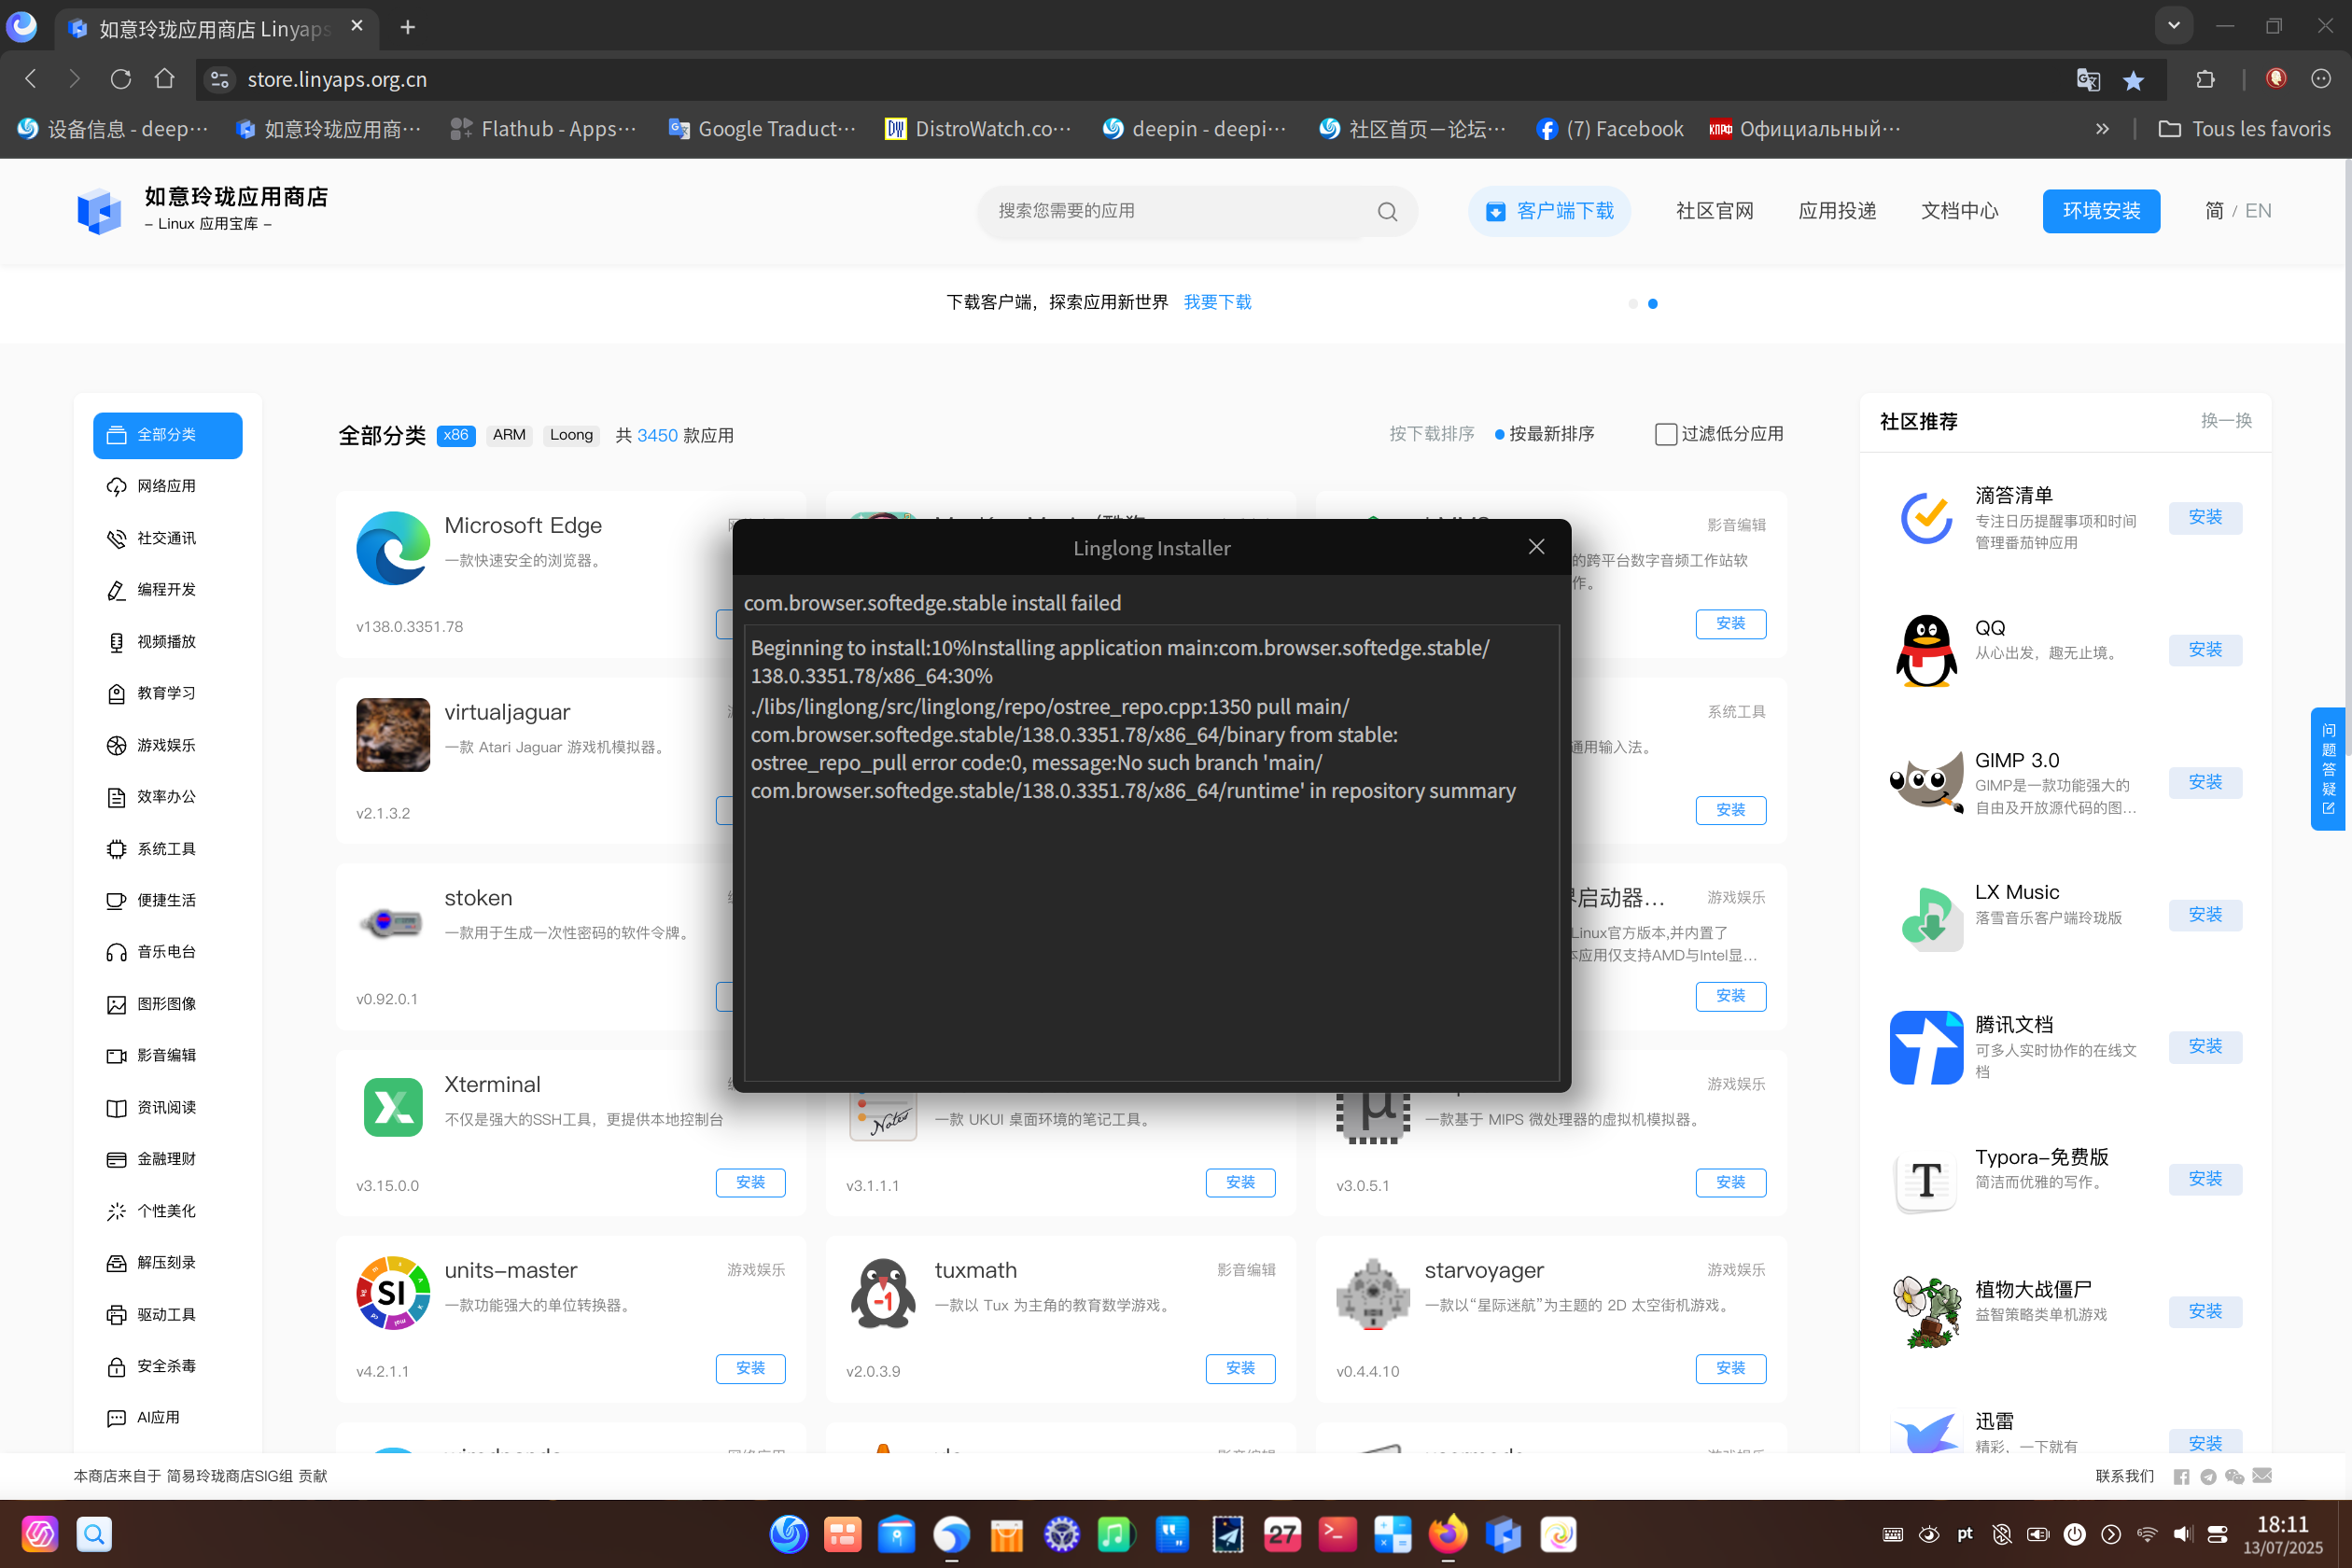
Task: Select 游戏娱乐 category in sidebar
Action: pos(168,745)
